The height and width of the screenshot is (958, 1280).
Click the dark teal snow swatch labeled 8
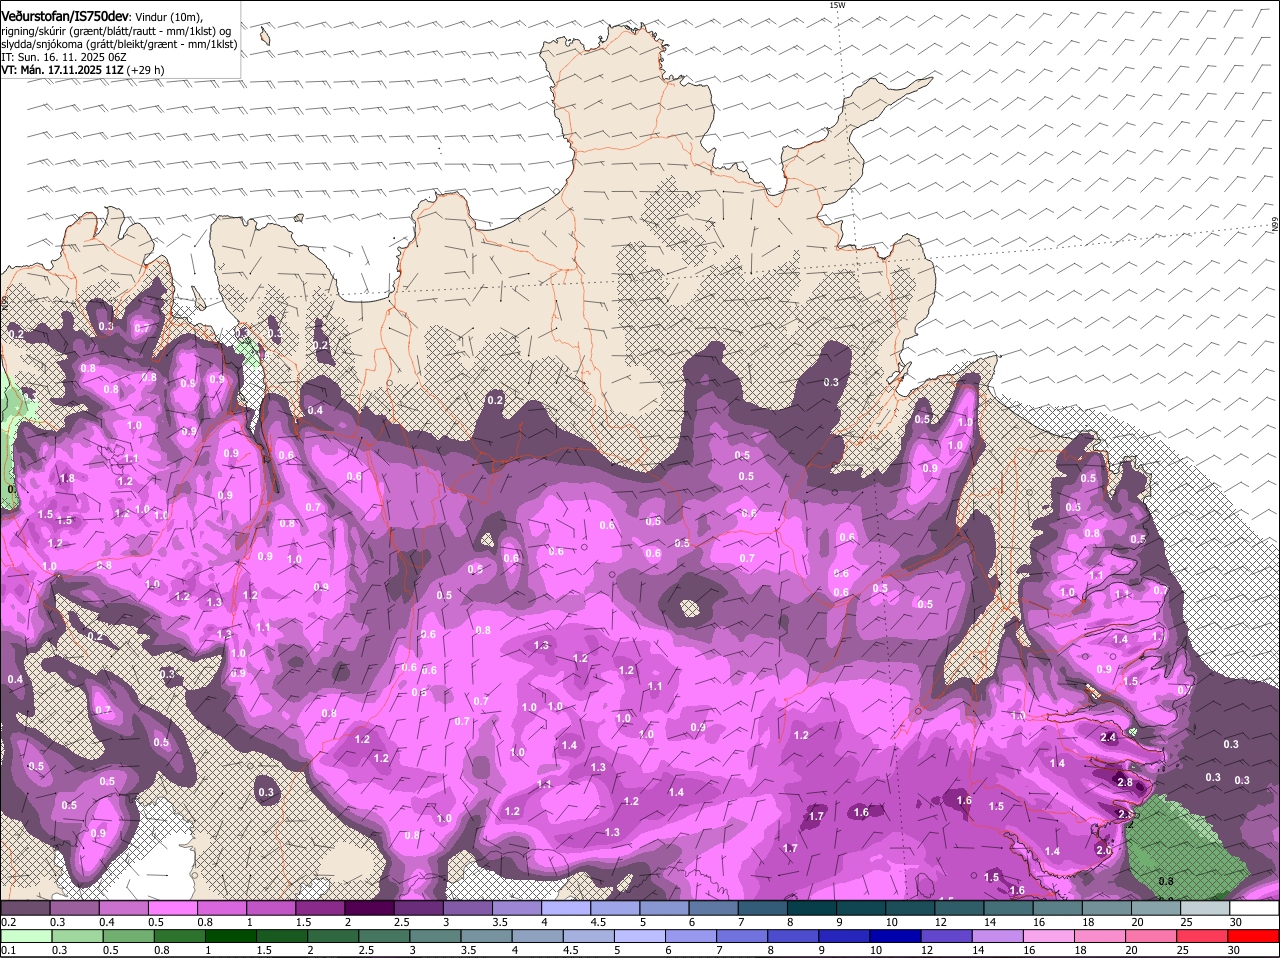(x=811, y=908)
